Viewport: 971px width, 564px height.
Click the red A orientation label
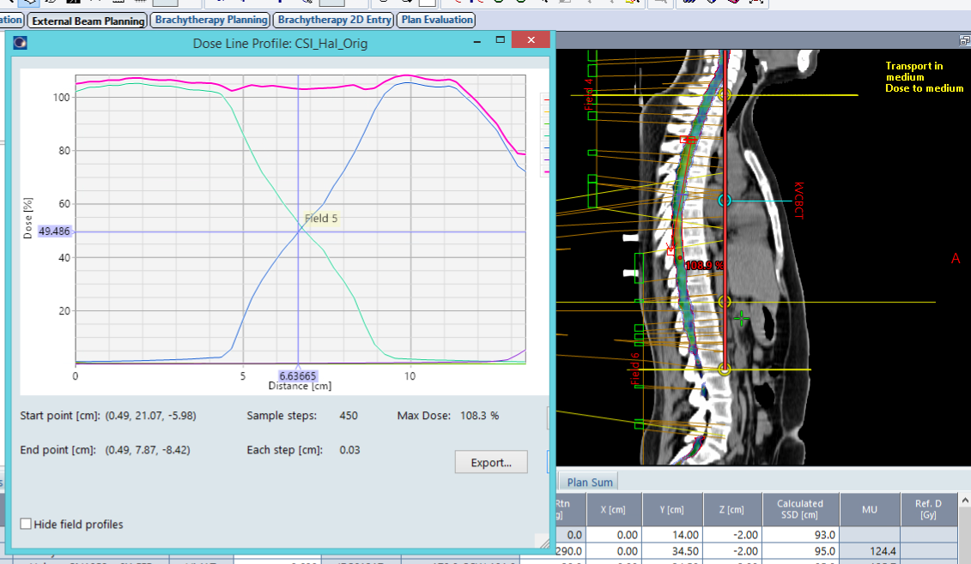click(956, 258)
